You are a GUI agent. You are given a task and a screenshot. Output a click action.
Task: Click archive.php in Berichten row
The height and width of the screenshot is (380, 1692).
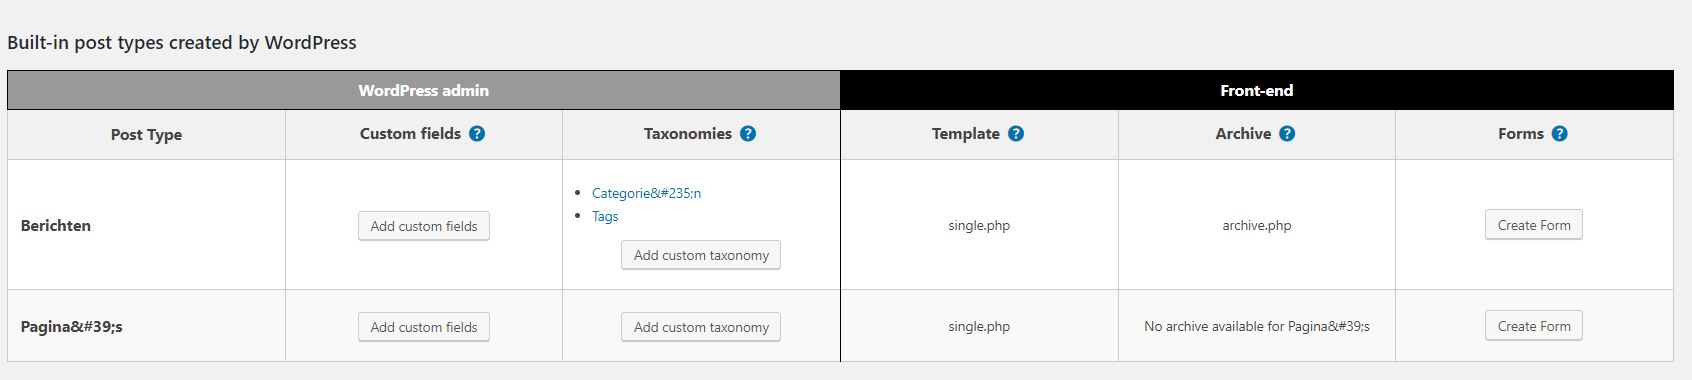coord(1257,225)
